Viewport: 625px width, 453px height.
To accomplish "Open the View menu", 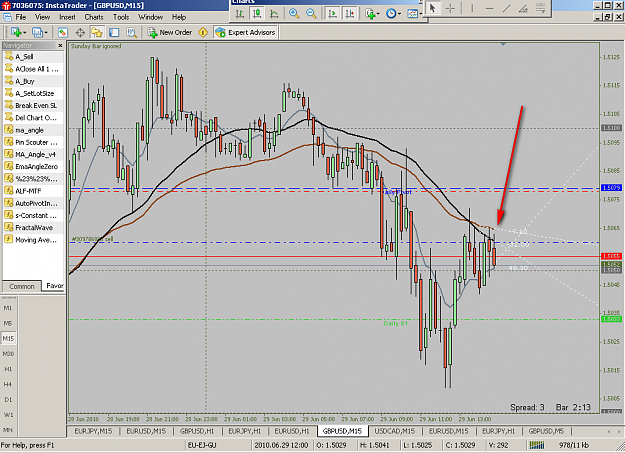I will pos(42,17).
